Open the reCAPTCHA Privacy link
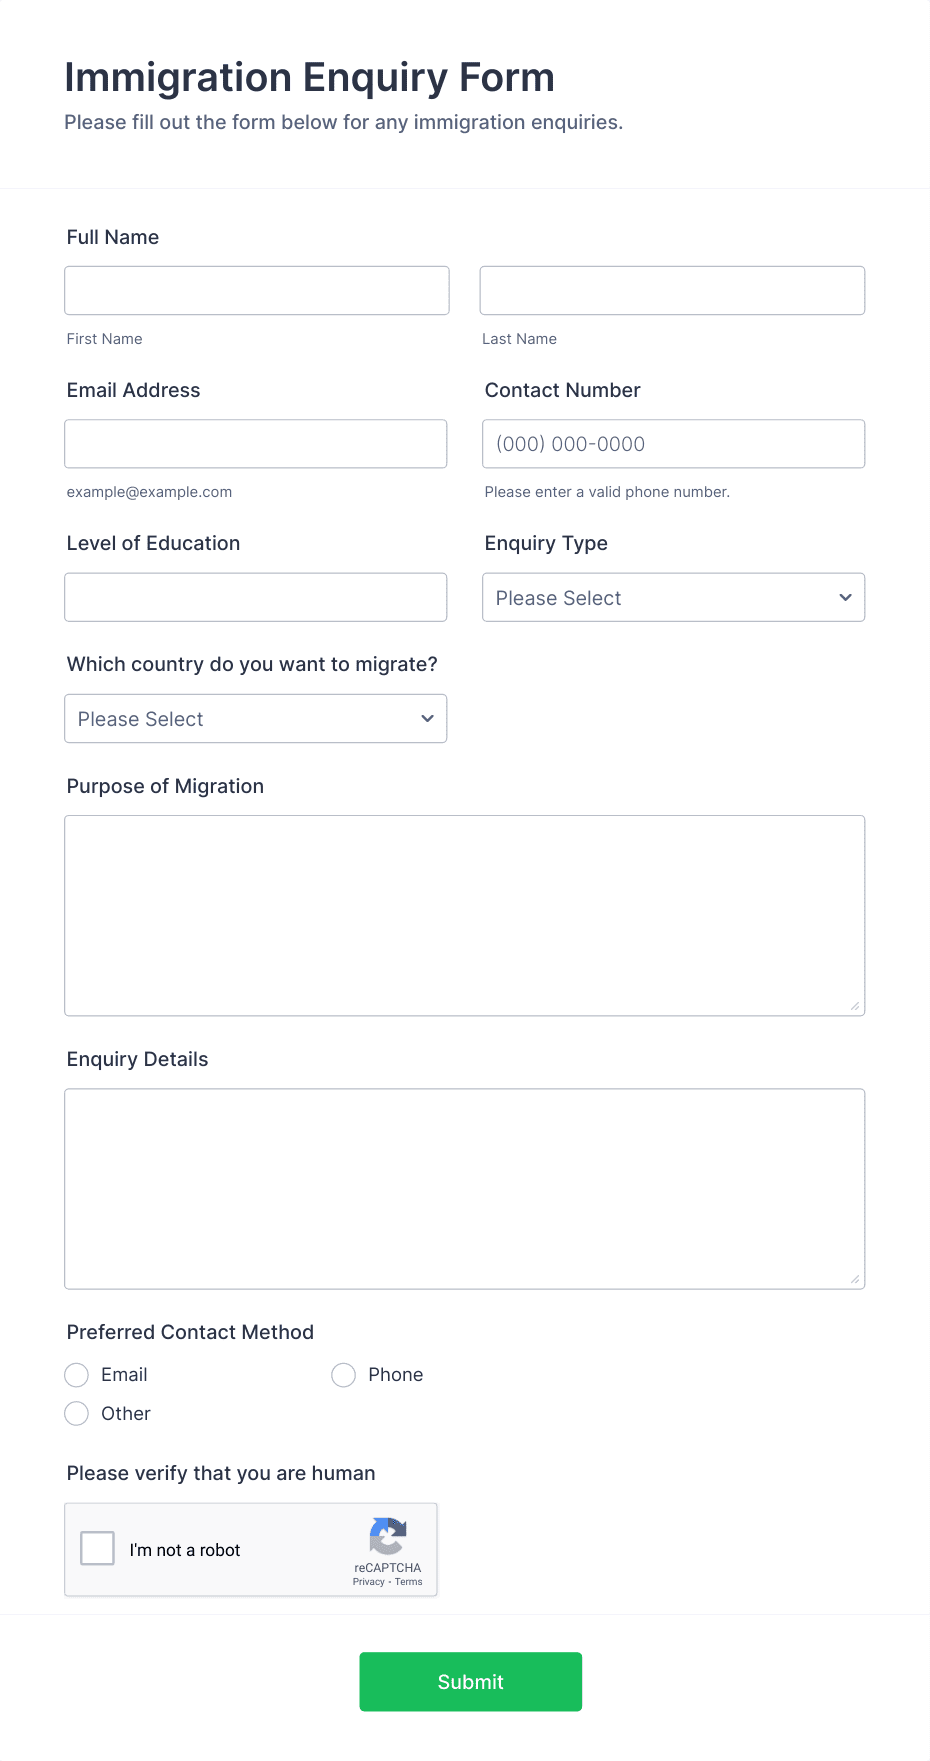Image resolution: width=930 pixels, height=1761 pixels. point(368,1582)
